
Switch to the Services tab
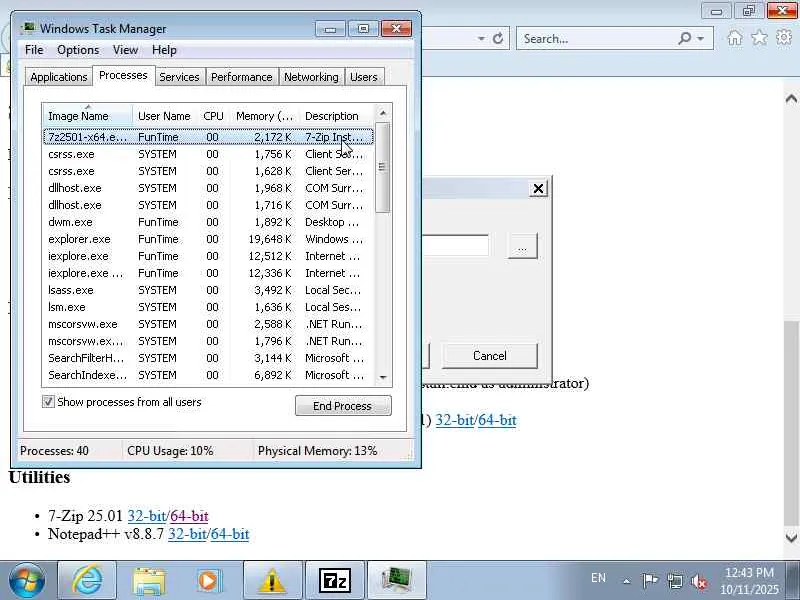click(x=179, y=77)
